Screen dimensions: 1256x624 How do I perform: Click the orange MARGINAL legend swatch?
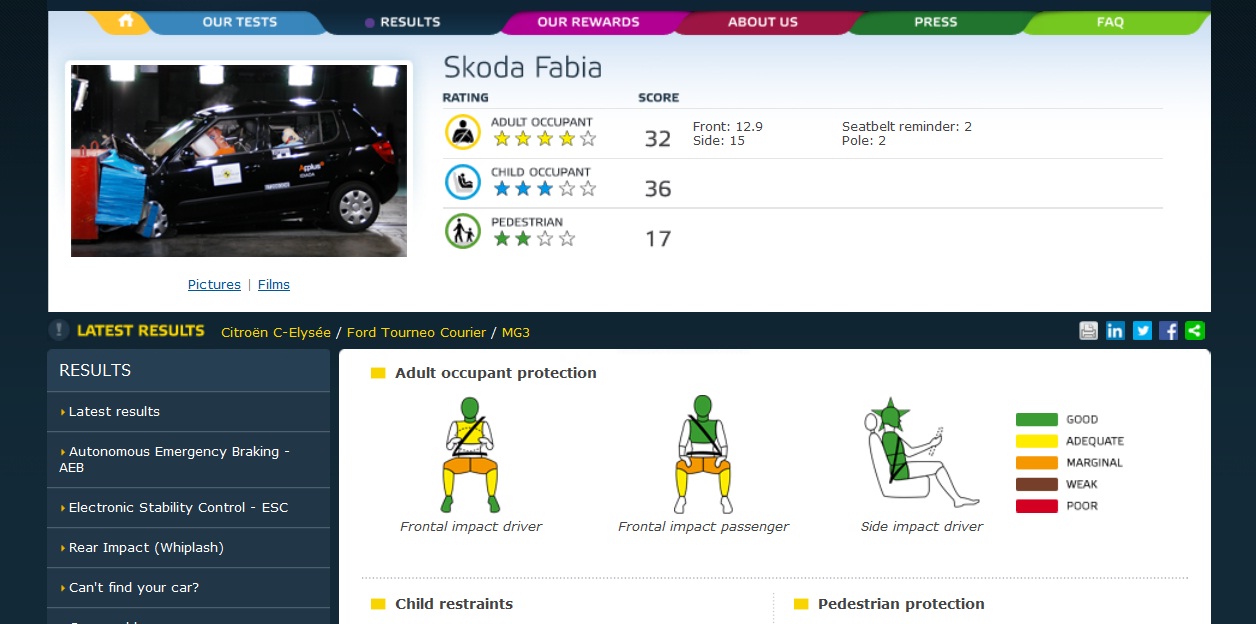click(1037, 463)
